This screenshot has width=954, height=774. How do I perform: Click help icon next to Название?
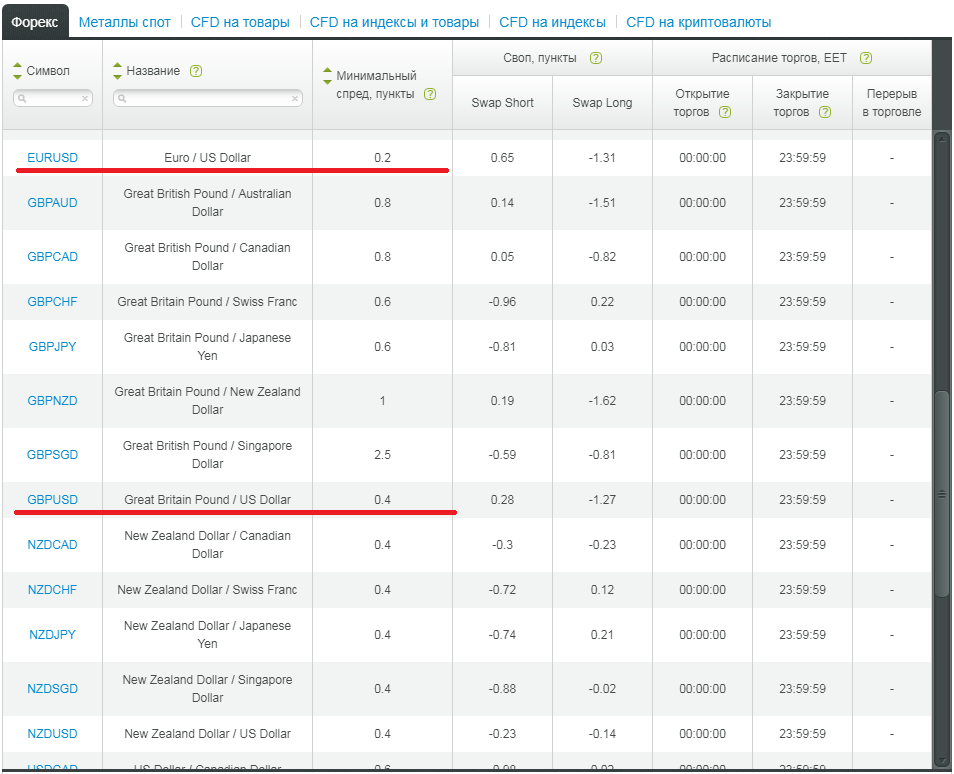click(196, 71)
